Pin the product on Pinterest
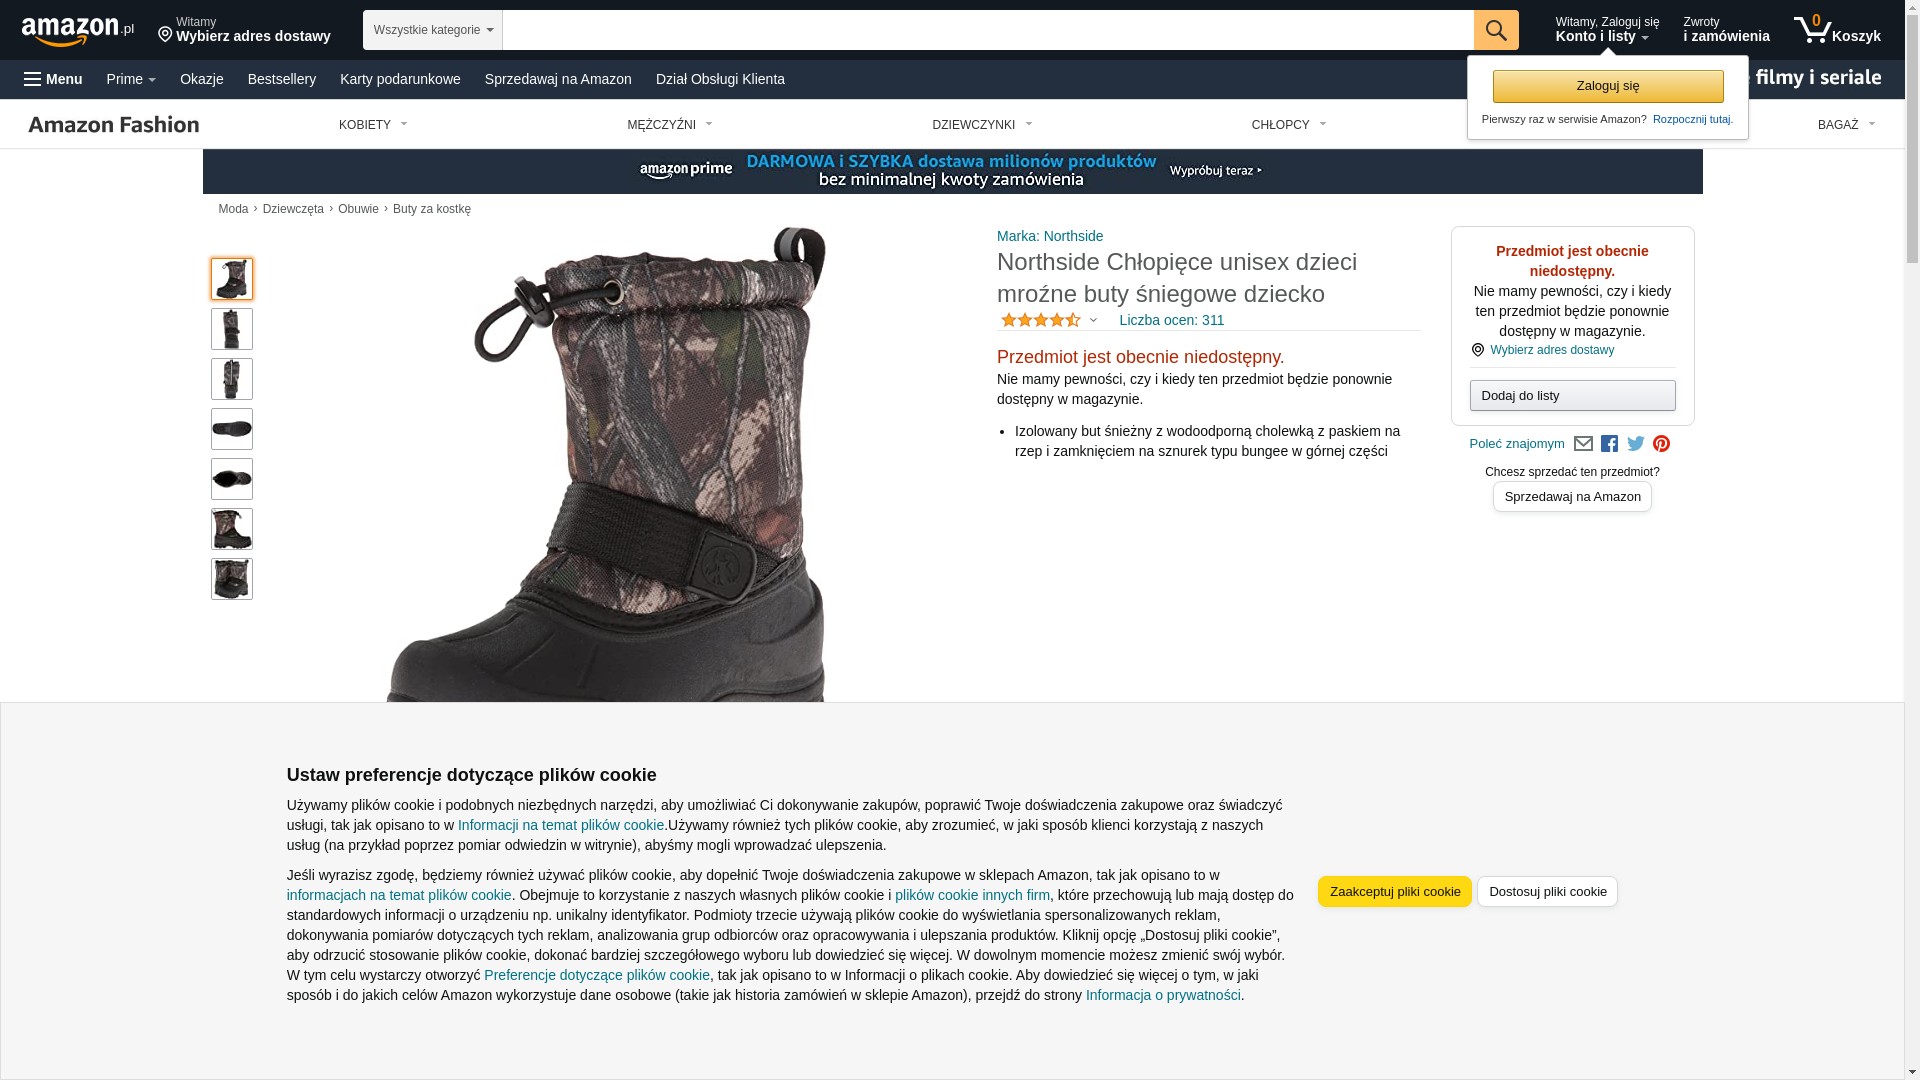 click(x=1662, y=444)
